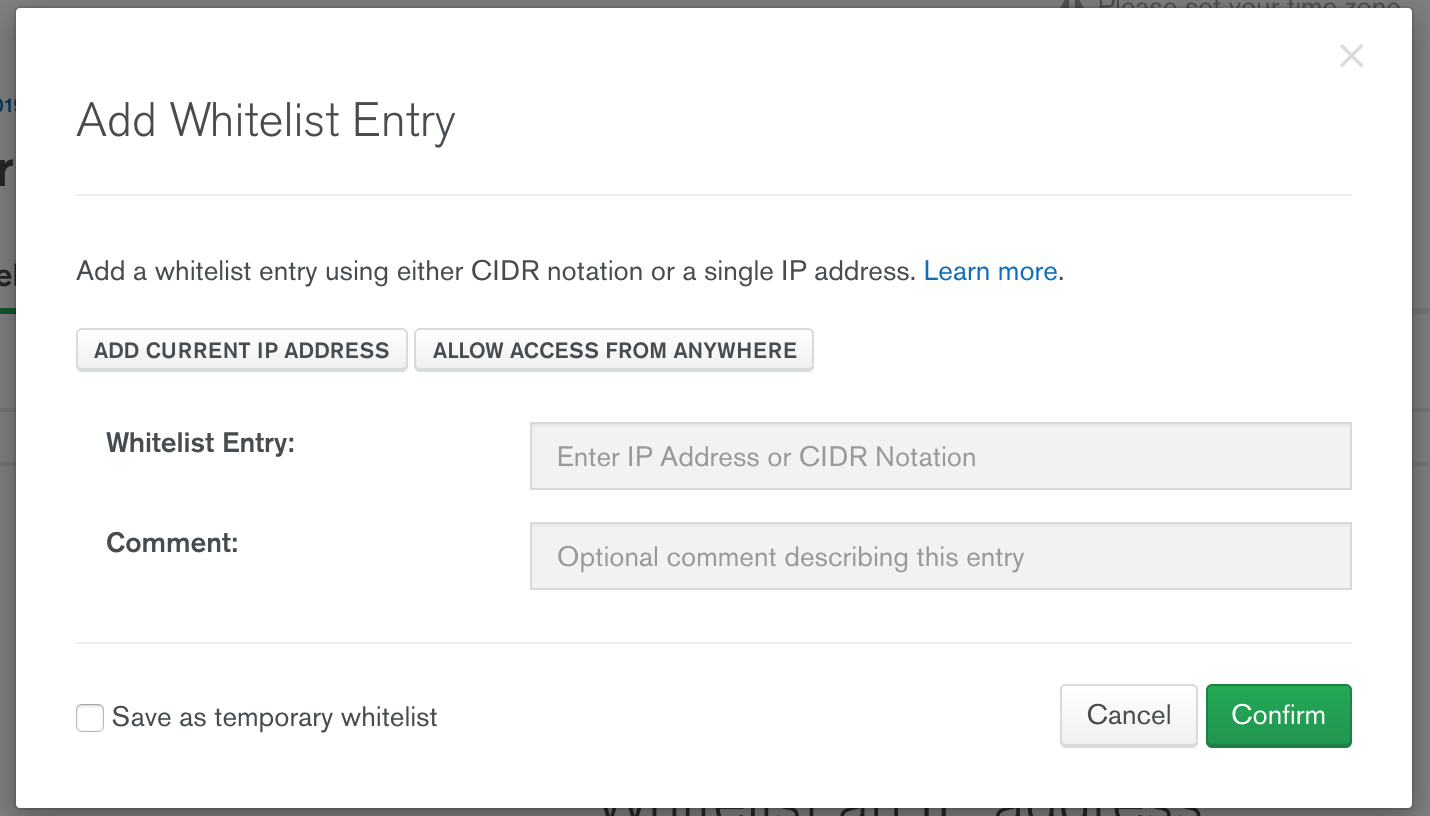1430x816 pixels.
Task: Click the 'Whitelist Entry:' field label
Action: pyautogui.click(x=200, y=443)
